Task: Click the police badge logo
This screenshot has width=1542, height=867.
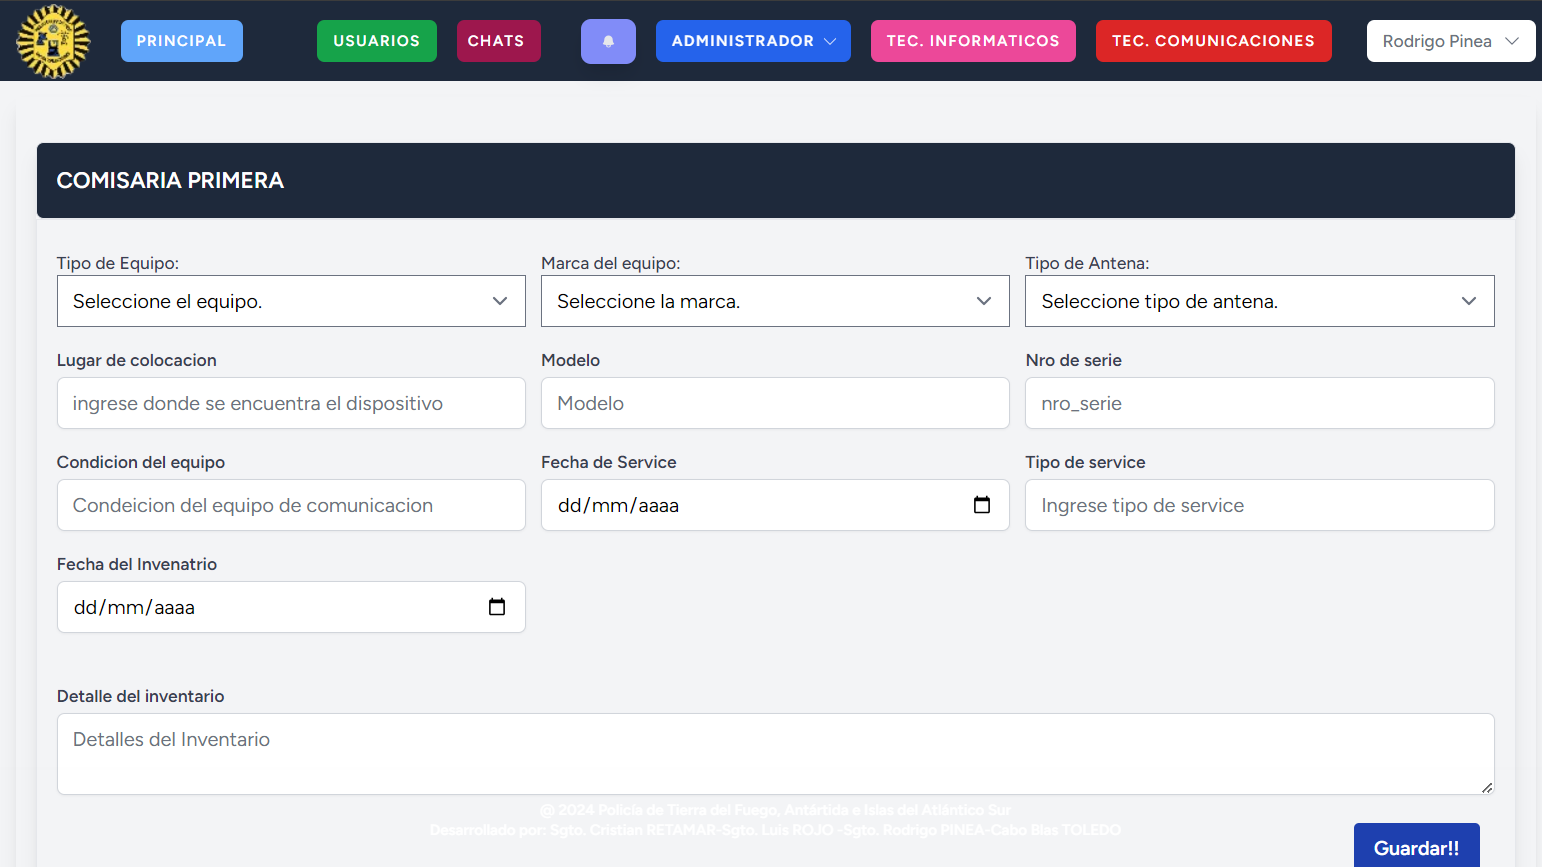Action: click(x=53, y=41)
